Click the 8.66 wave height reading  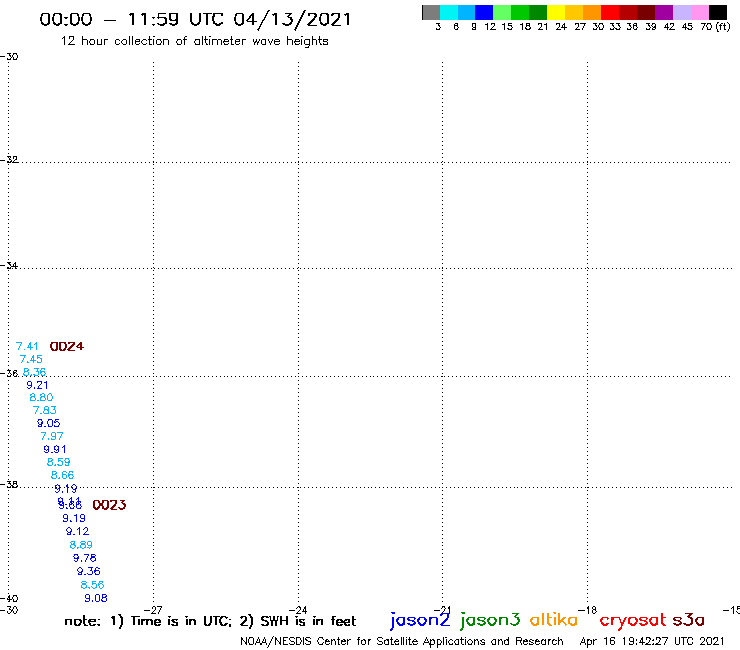point(62,475)
